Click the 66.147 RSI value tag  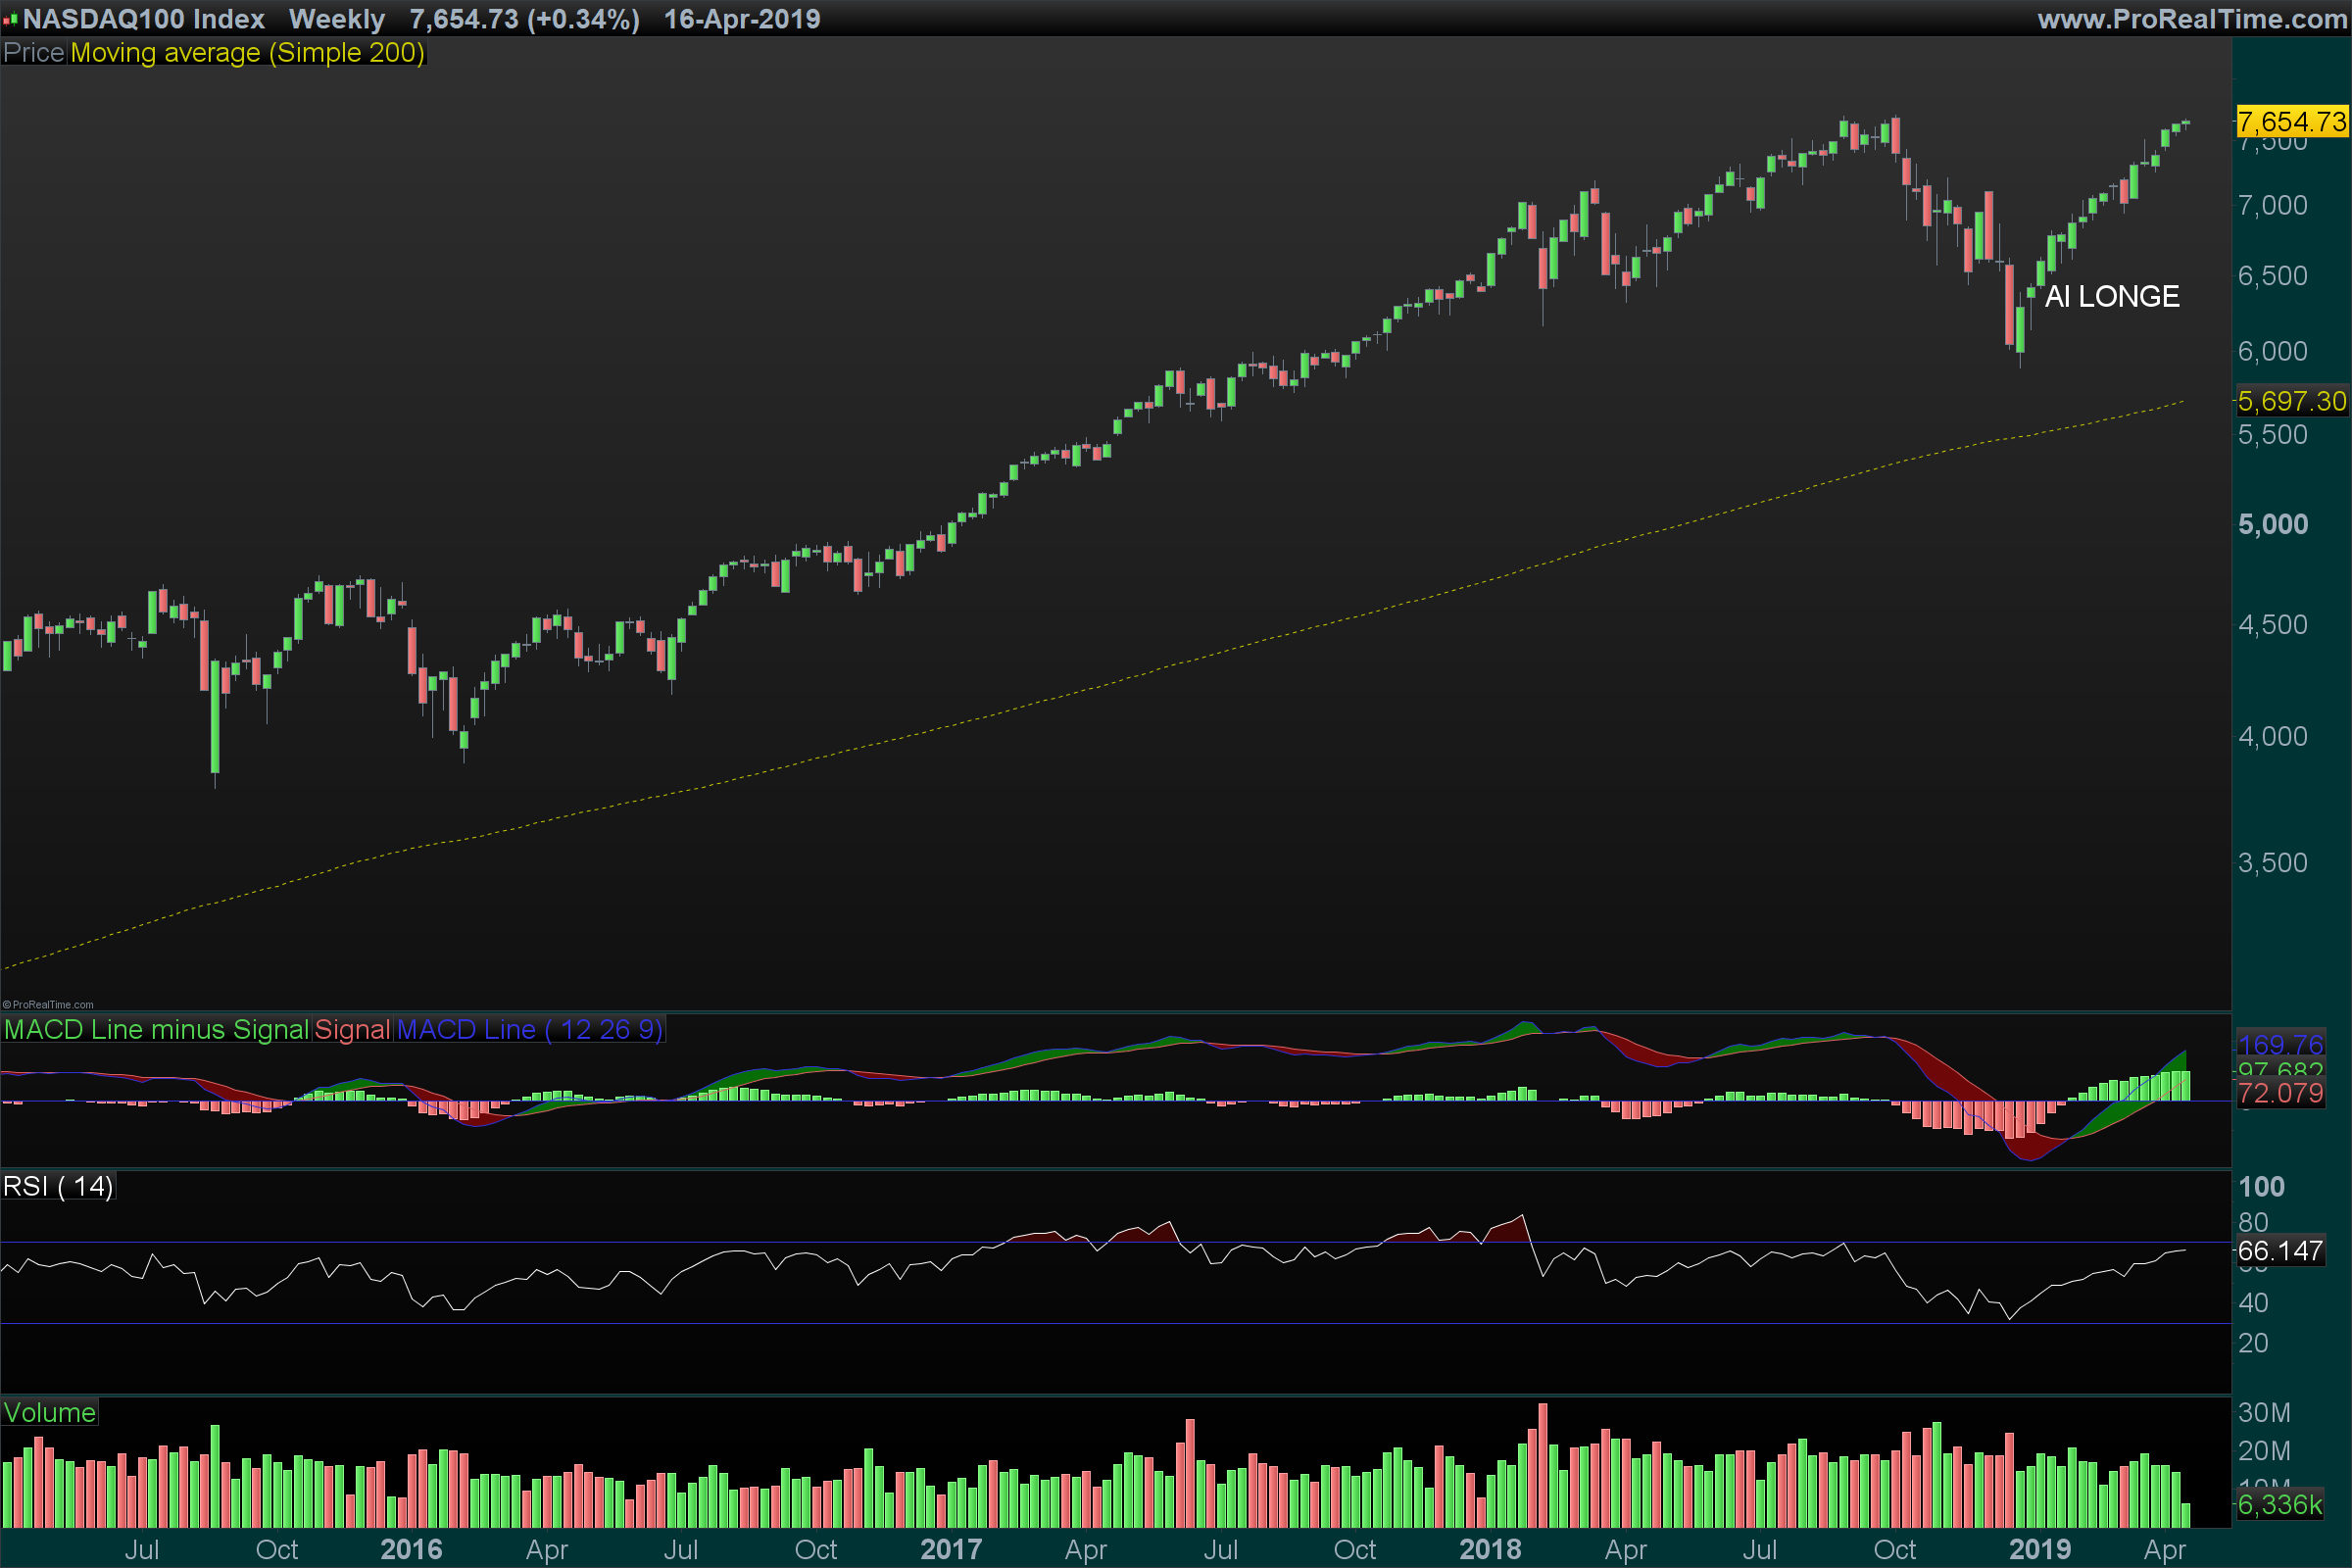click(x=2280, y=1251)
